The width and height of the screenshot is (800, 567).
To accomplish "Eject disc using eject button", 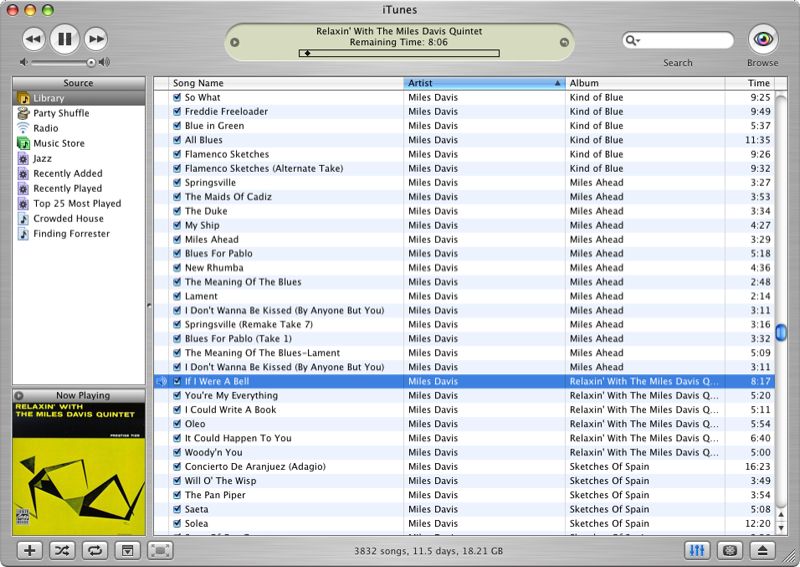I will (763, 550).
